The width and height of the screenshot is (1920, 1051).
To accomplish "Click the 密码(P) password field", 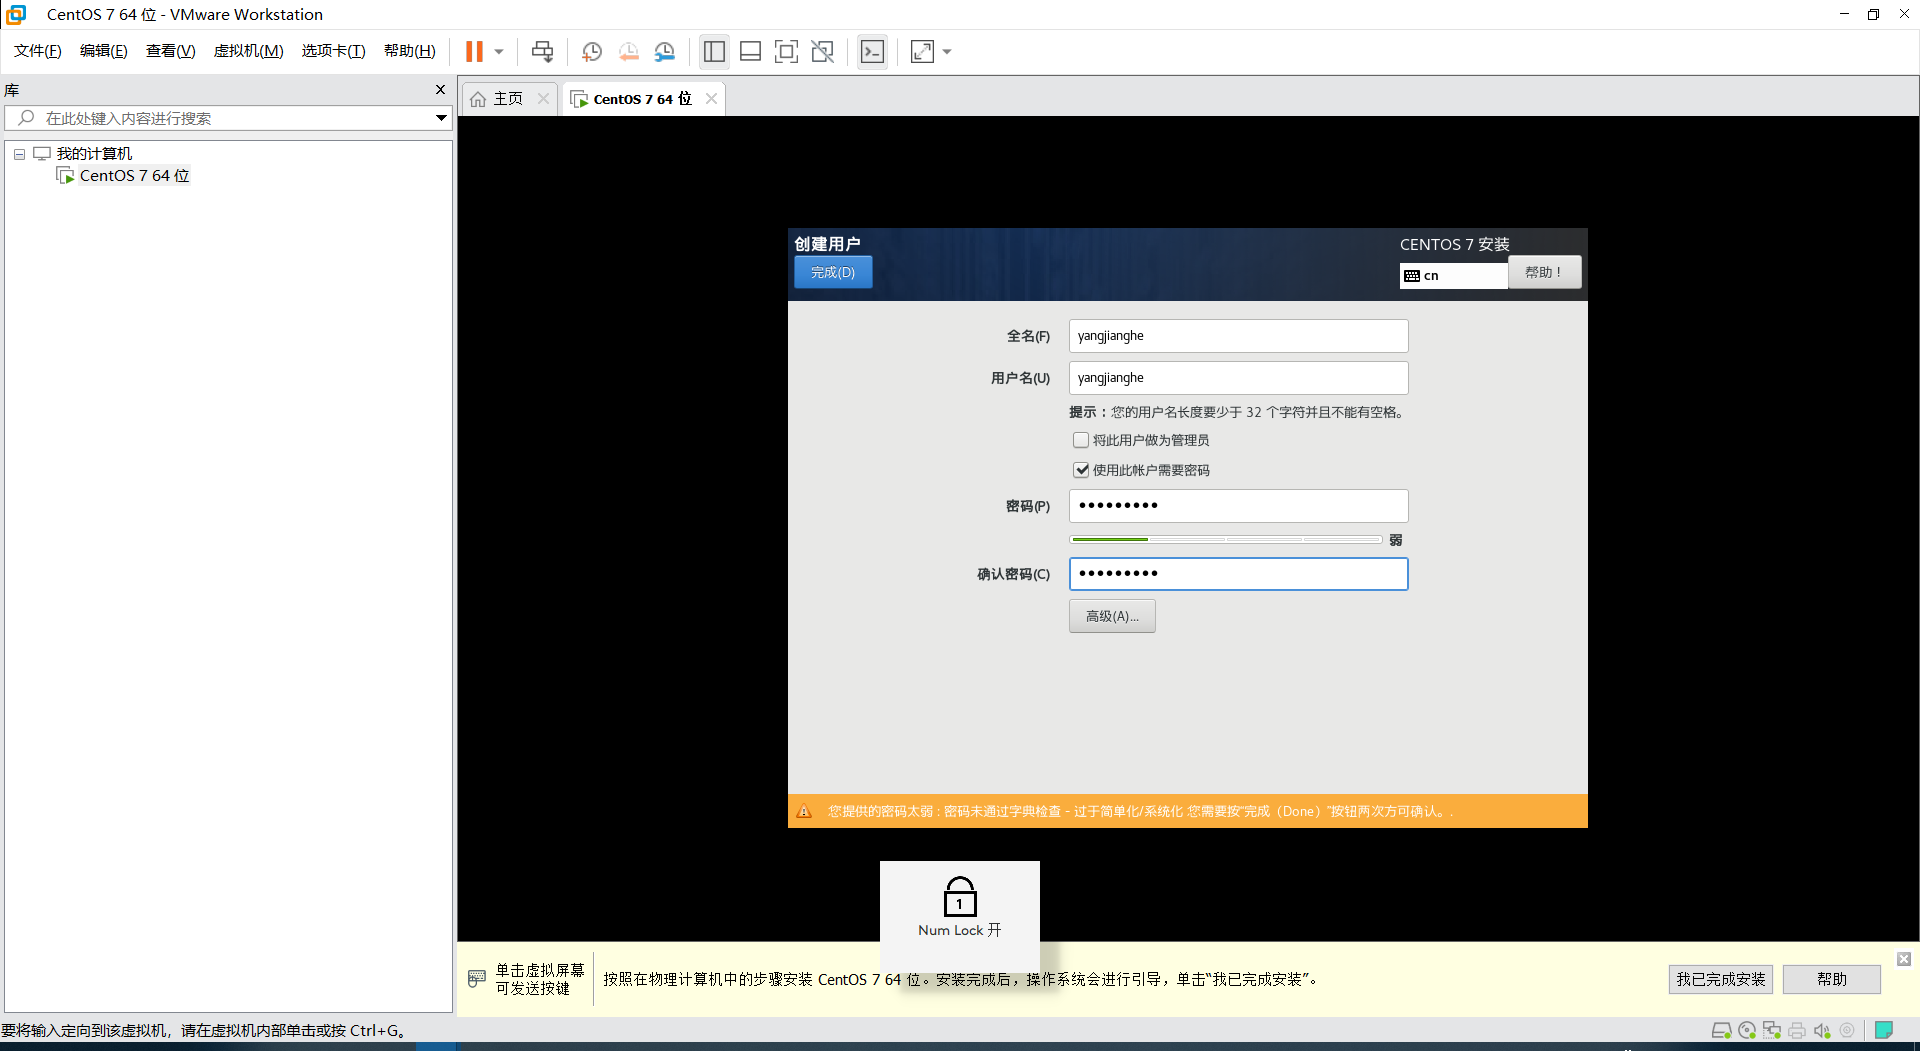I will [x=1238, y=506].
